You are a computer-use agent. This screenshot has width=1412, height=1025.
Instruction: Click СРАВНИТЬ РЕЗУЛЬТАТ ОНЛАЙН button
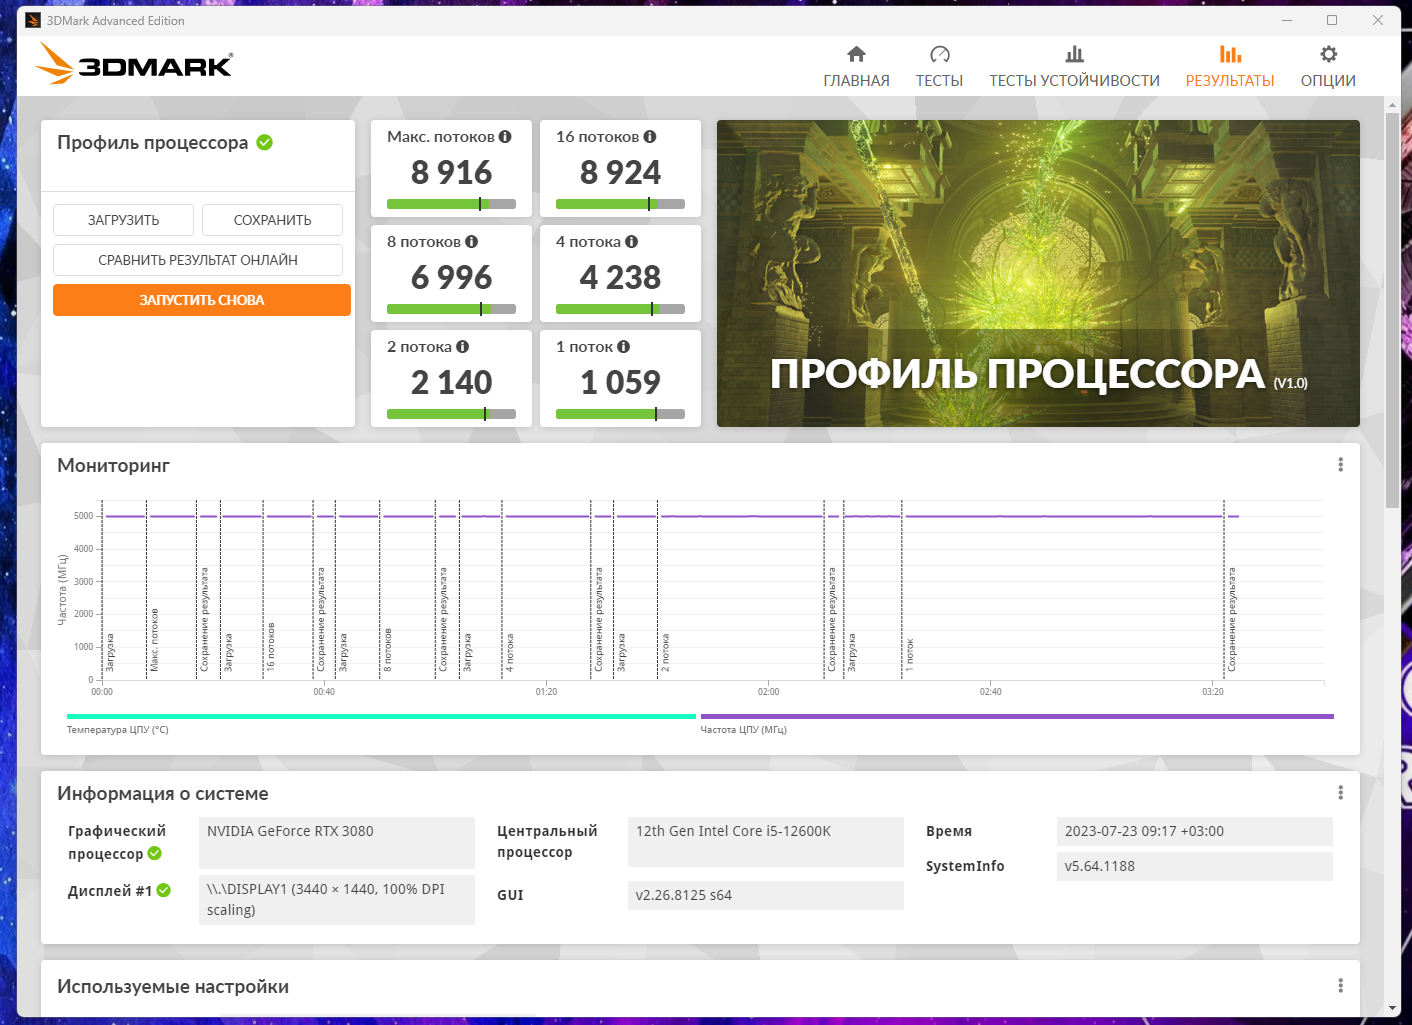198,260
